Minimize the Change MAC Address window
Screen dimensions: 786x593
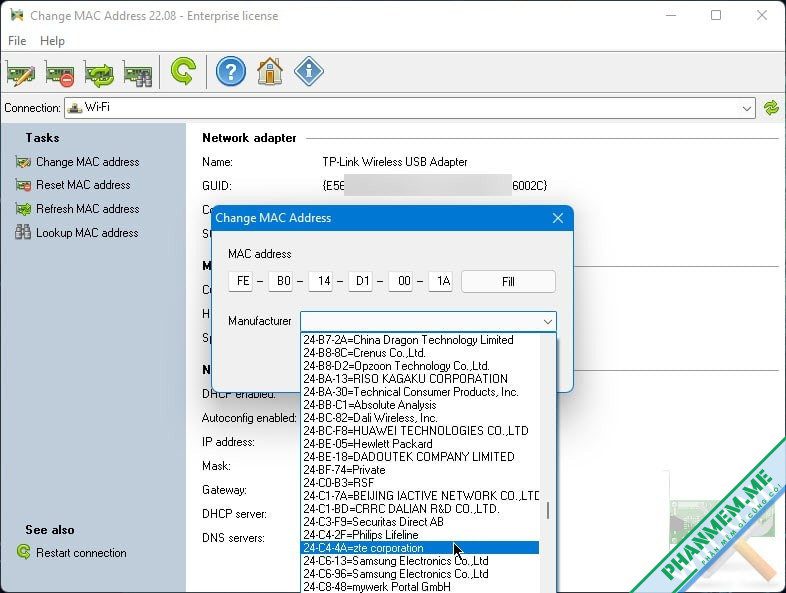(671, 16)
